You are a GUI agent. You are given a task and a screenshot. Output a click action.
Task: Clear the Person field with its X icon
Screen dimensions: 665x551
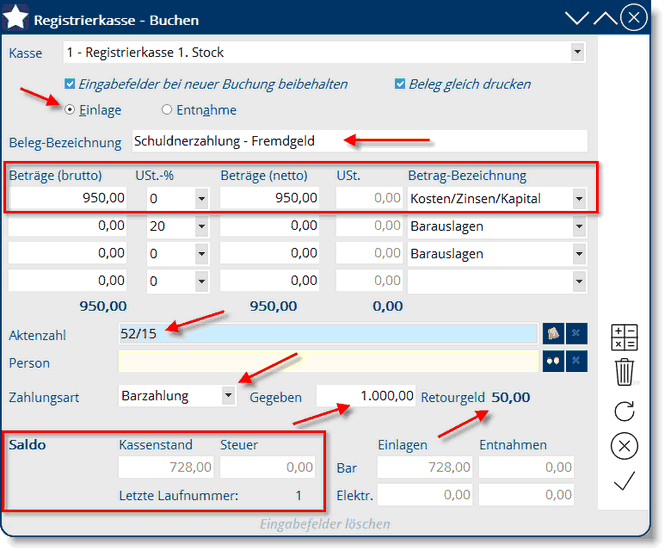pos(576,361)
